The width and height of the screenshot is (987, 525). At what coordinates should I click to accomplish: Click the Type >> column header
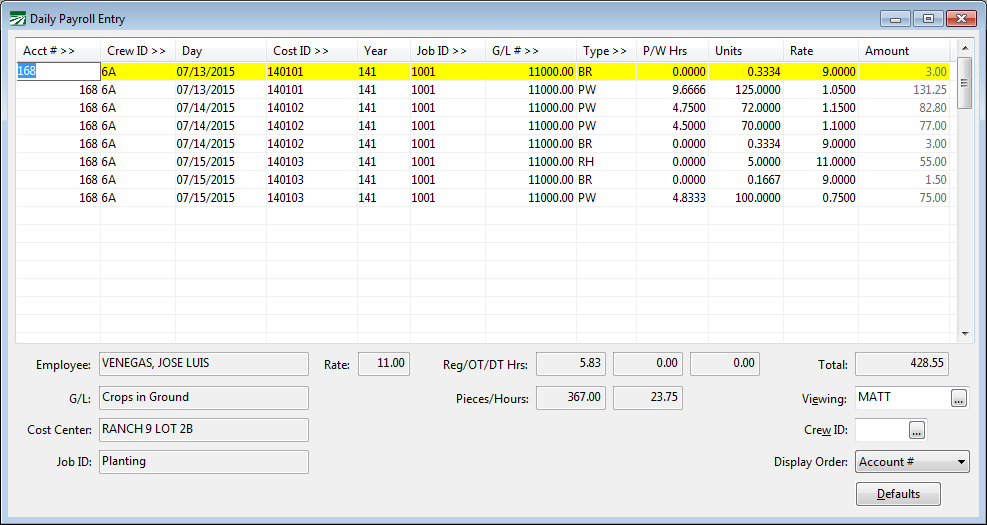[x=605, y=51]
